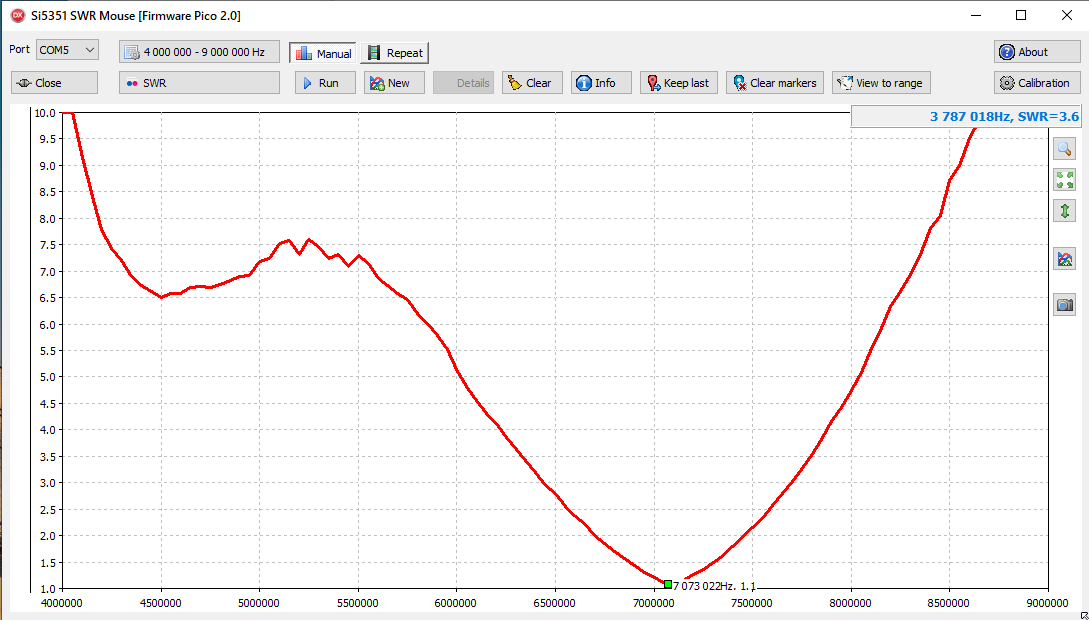Start a scan with the Run button
The image size is (1089, 620).
pyautogui.click(x=325, y=83)
